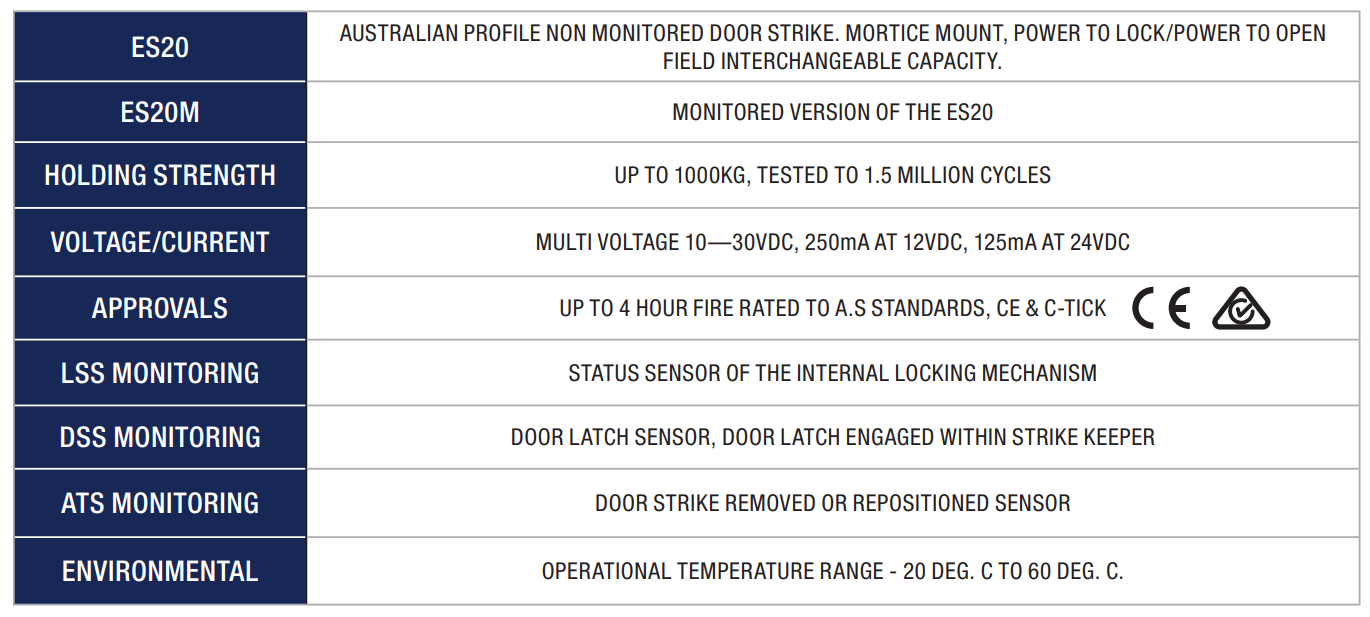This screenshot has height=617, width=1370.
Task: Click the HOLDING STRENGTH row label
Action: pyautogui.click(x=160, y=176)
